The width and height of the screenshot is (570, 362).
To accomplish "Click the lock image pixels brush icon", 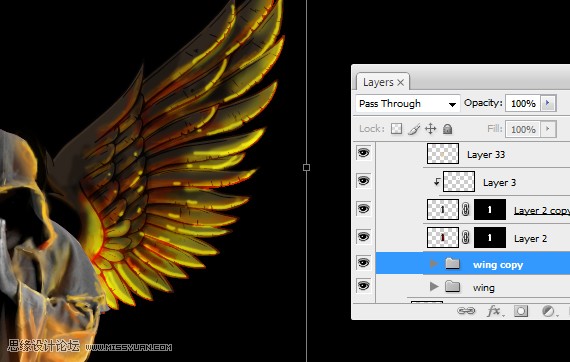I will coord(414,129).
